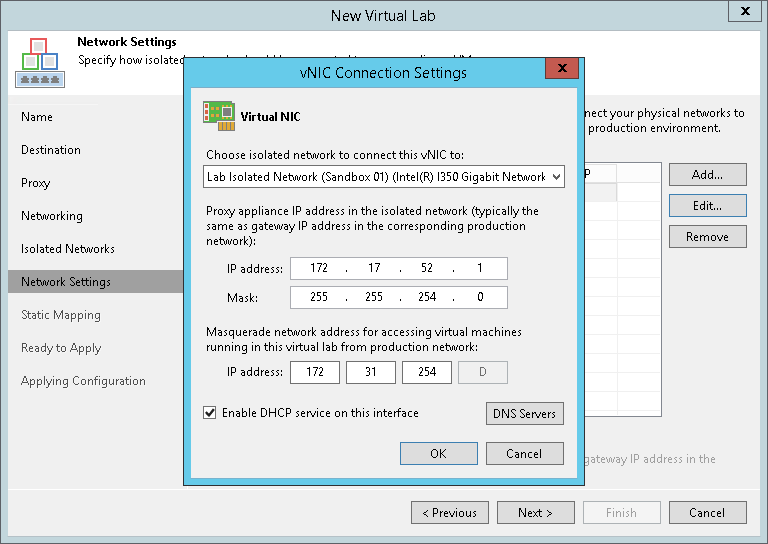The width and height of the screenshot is (768, 544).
Task: Click masquerade IP second field 31
Action: [371, 373]
